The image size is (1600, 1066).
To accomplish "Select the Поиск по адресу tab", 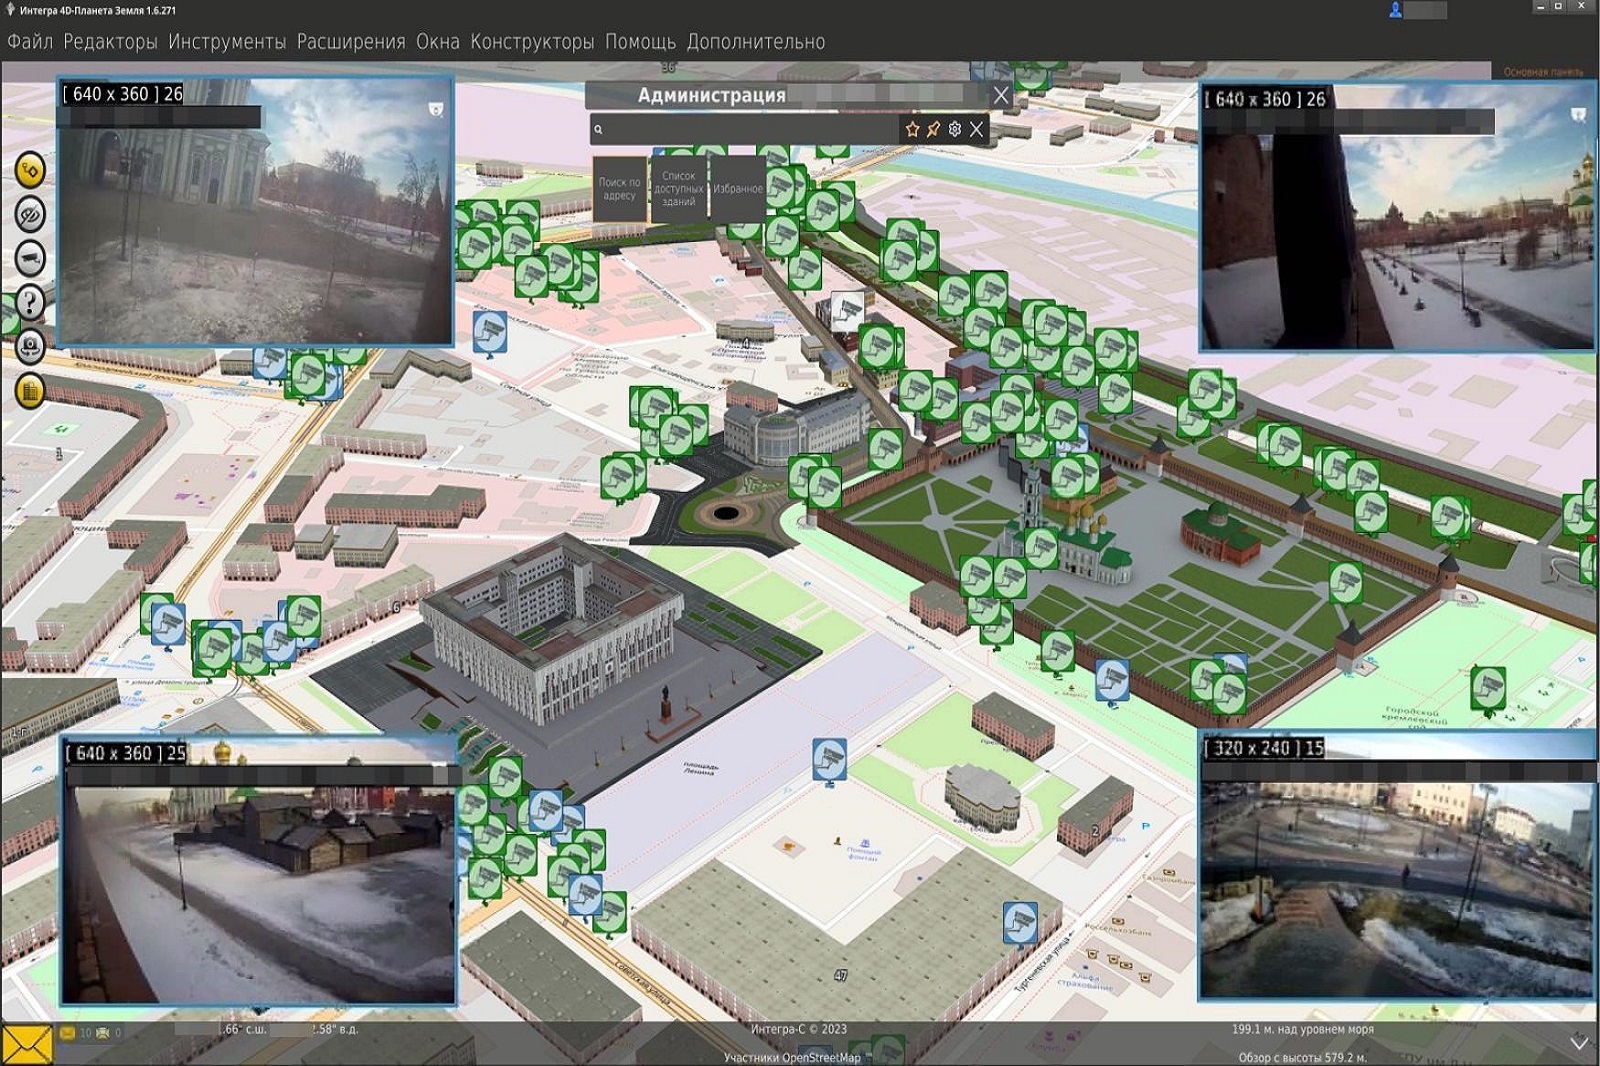I will click(619, 189).
